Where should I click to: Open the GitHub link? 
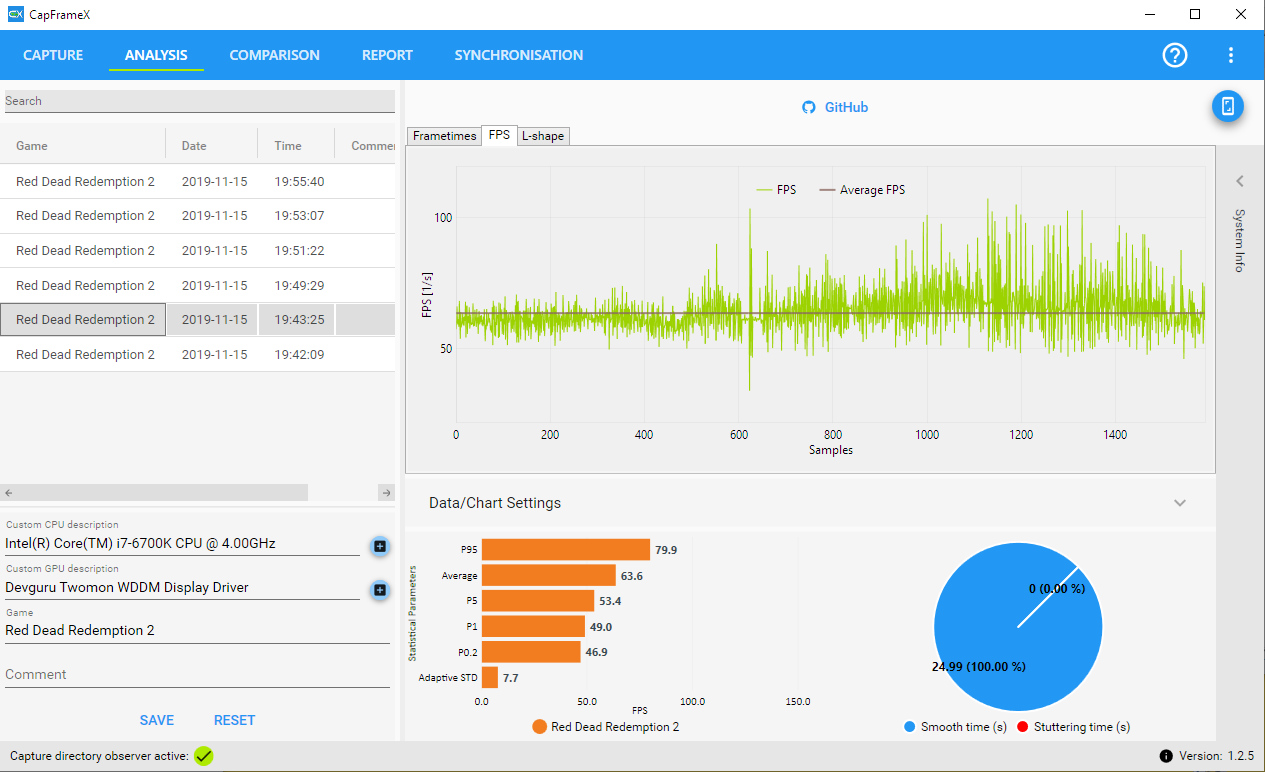846,107
